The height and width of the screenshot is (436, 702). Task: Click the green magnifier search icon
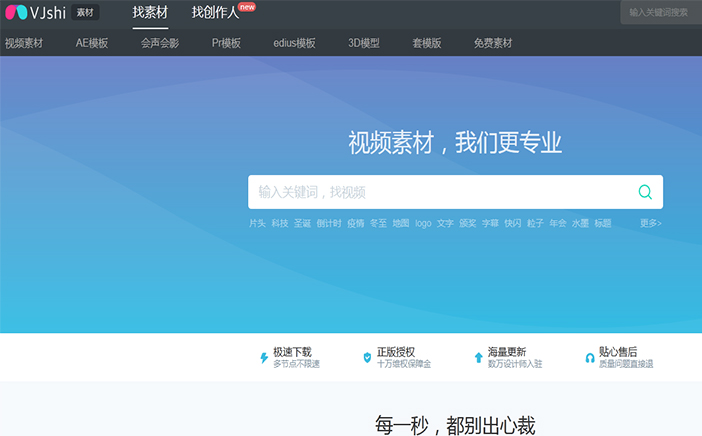pos(645,192)
